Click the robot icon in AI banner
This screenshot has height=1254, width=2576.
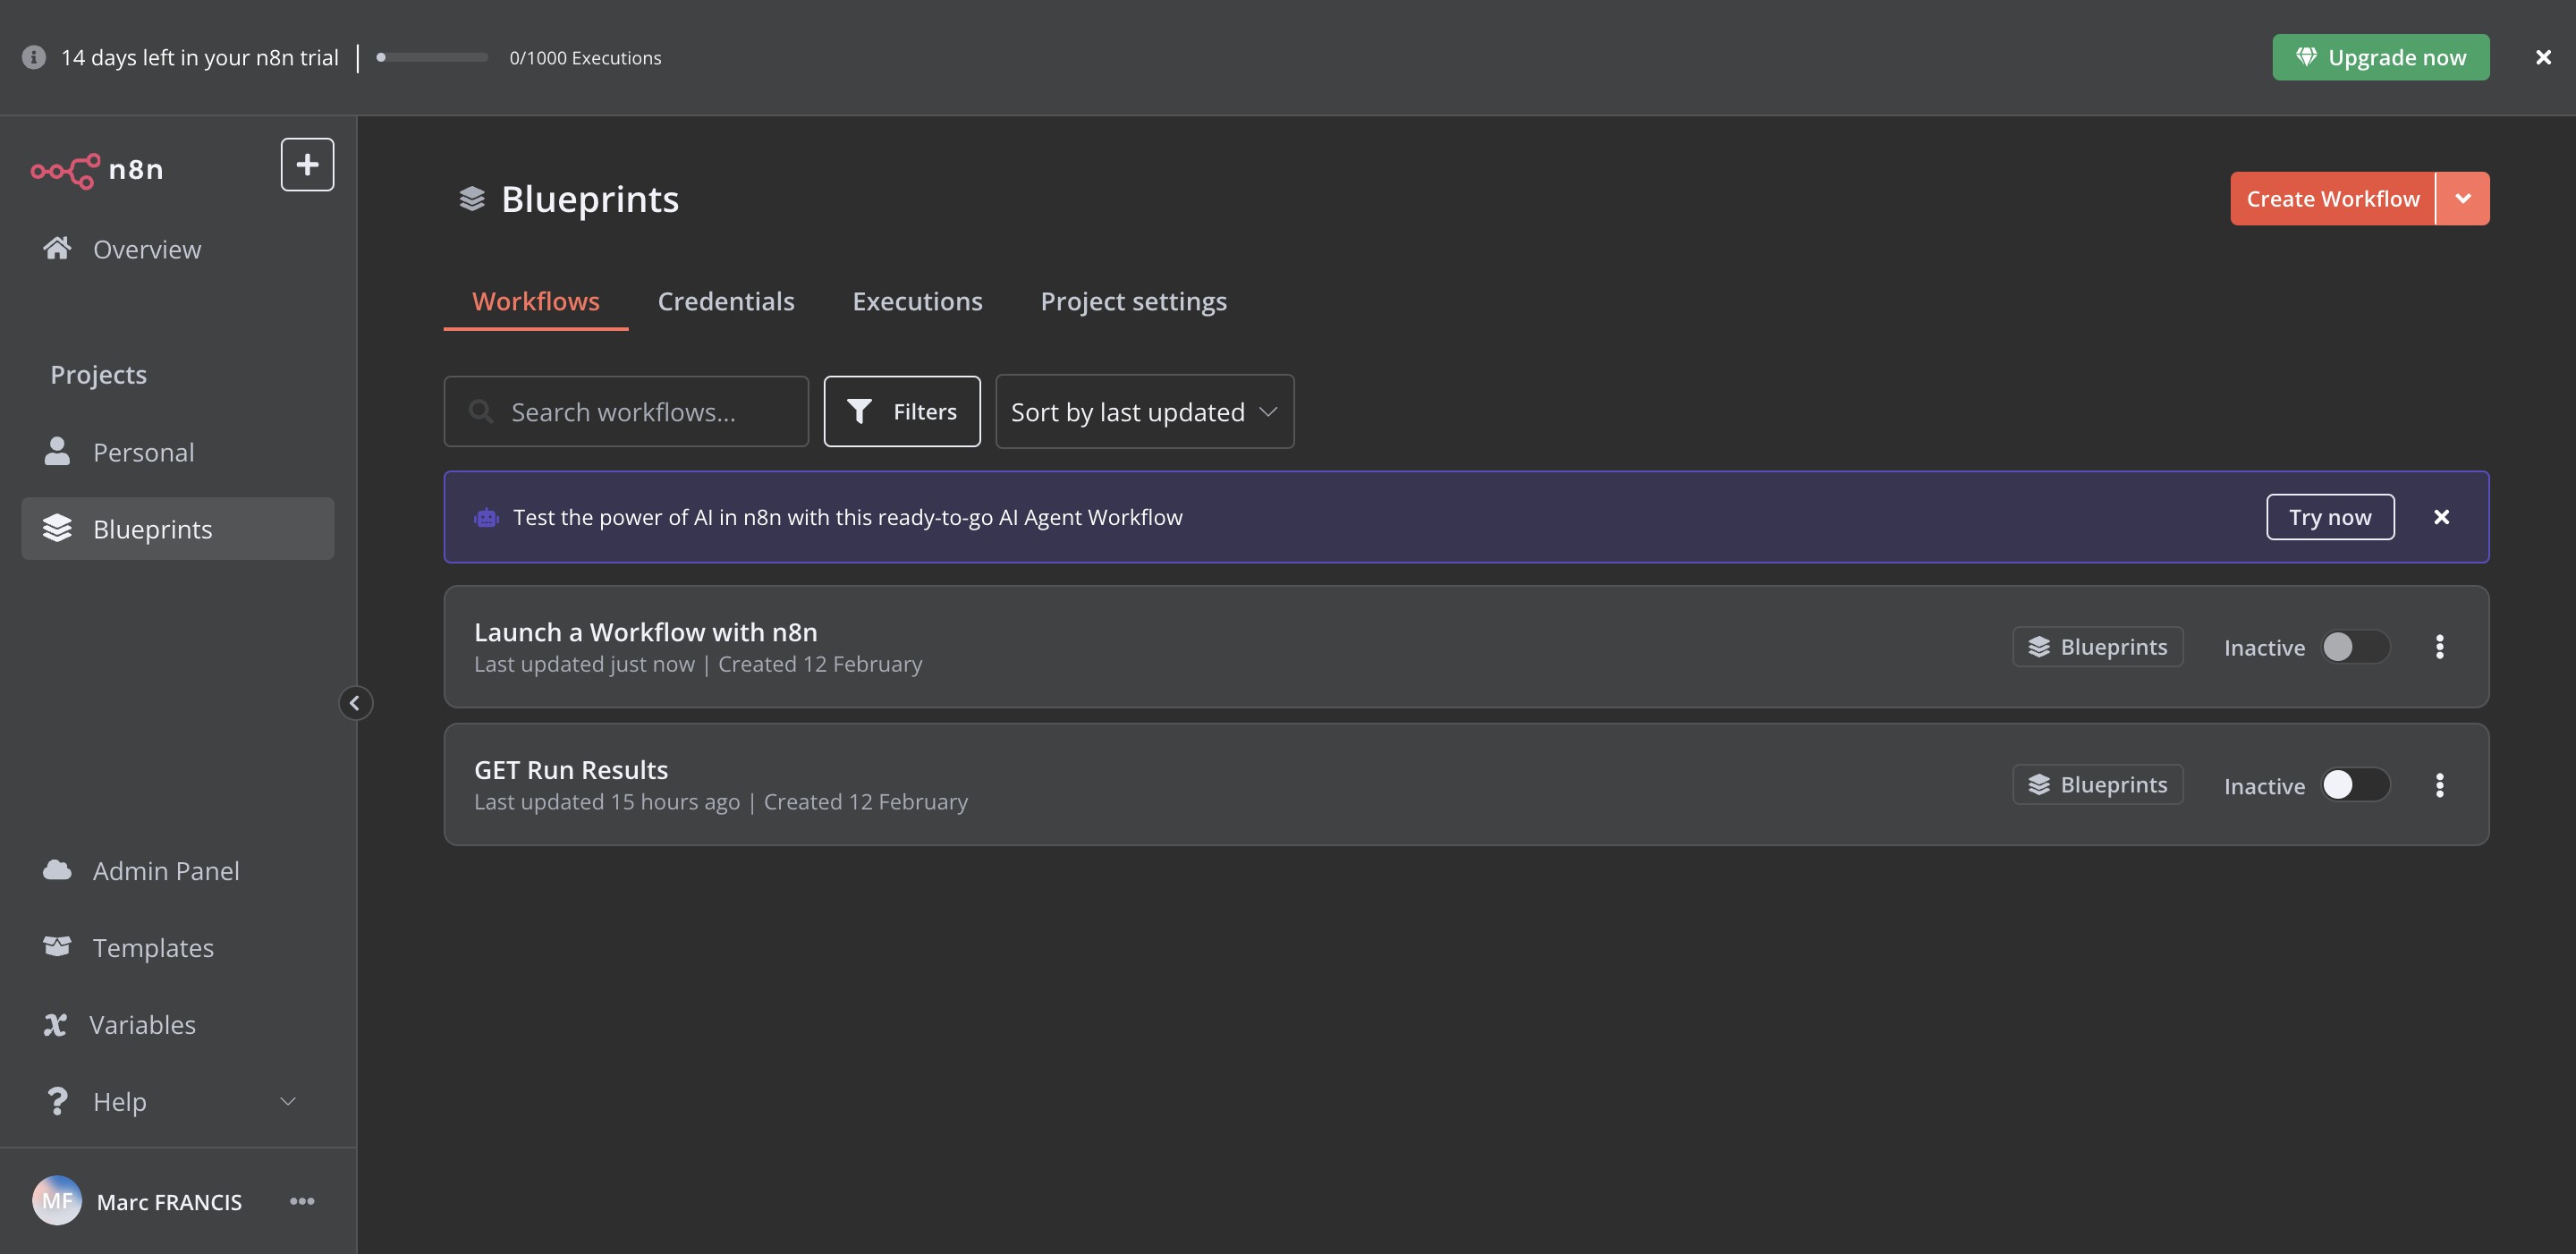pos(486,517)
